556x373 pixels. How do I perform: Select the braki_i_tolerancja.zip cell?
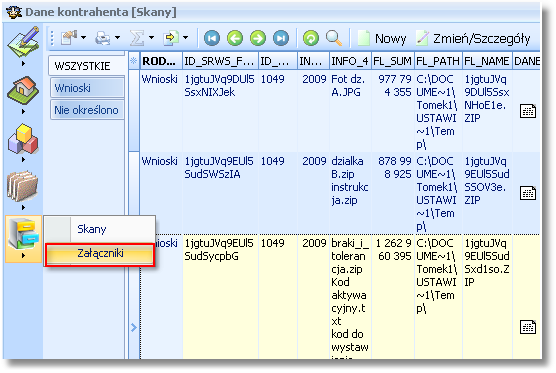pyautogui.click(x=350, y=297)
